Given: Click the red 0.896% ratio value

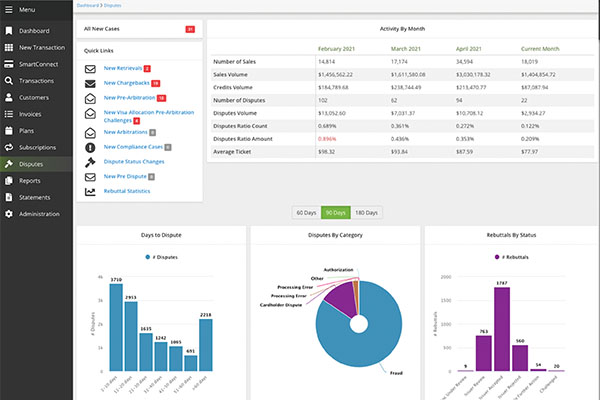Looking at the screenshot, I should tap(327, 139).
